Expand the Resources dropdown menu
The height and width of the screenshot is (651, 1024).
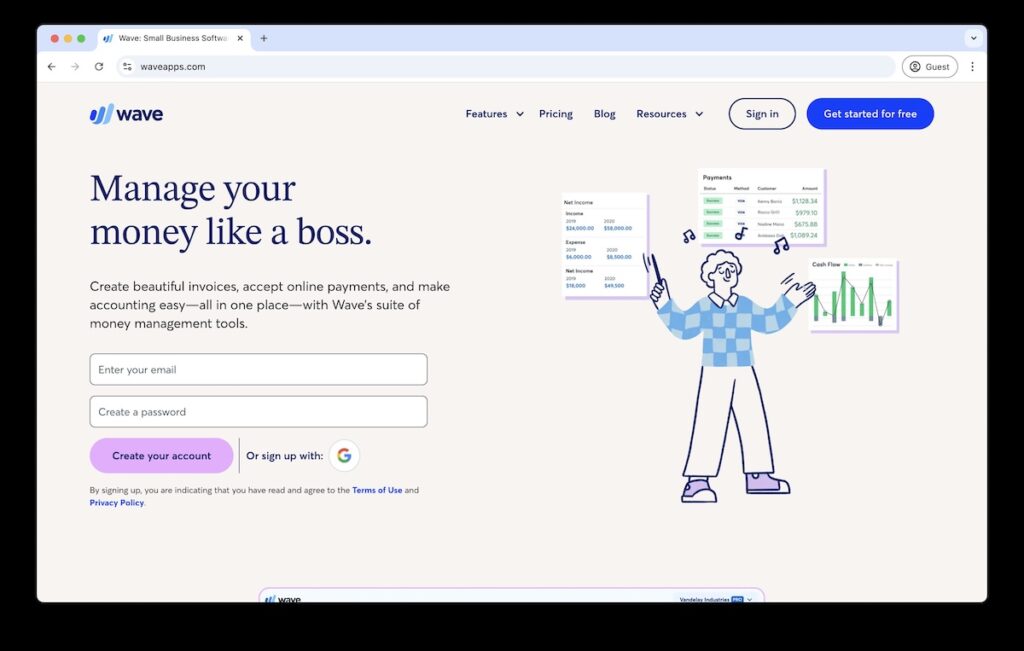[x=669, y=114]
